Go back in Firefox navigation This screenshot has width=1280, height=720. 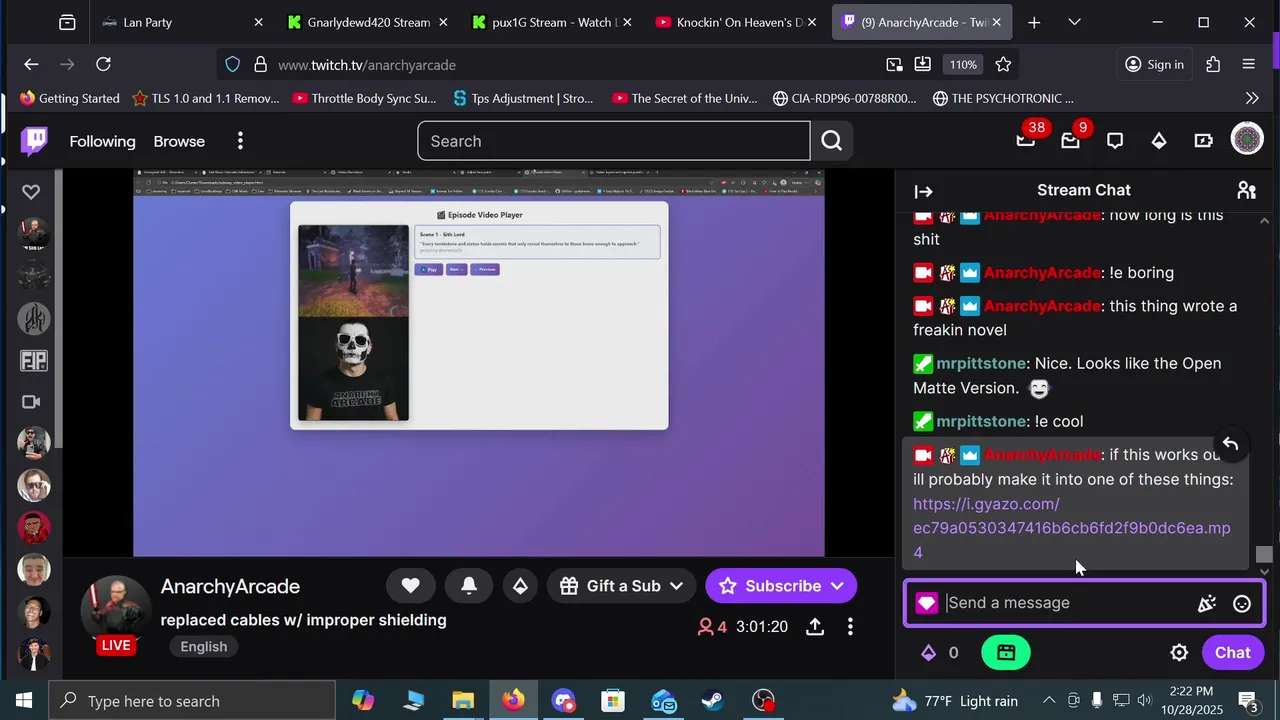click(x=31, y=64)
